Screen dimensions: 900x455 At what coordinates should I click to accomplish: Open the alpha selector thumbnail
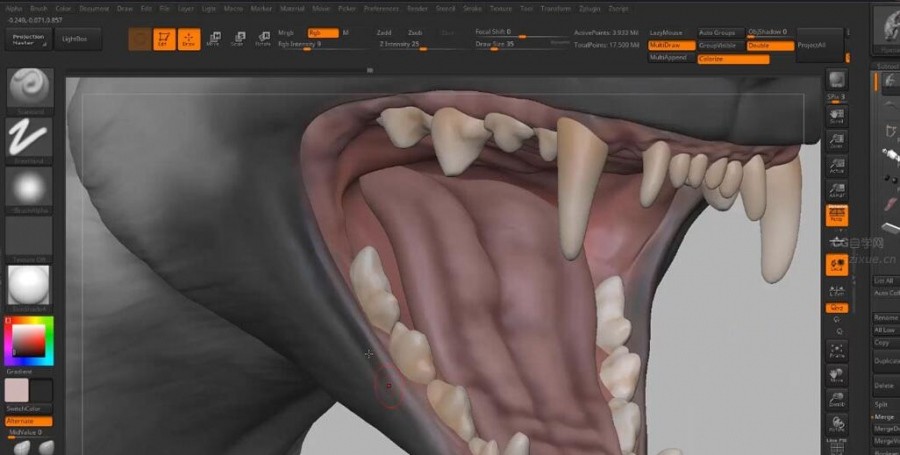pyautogui.click(x=30, y=187)
